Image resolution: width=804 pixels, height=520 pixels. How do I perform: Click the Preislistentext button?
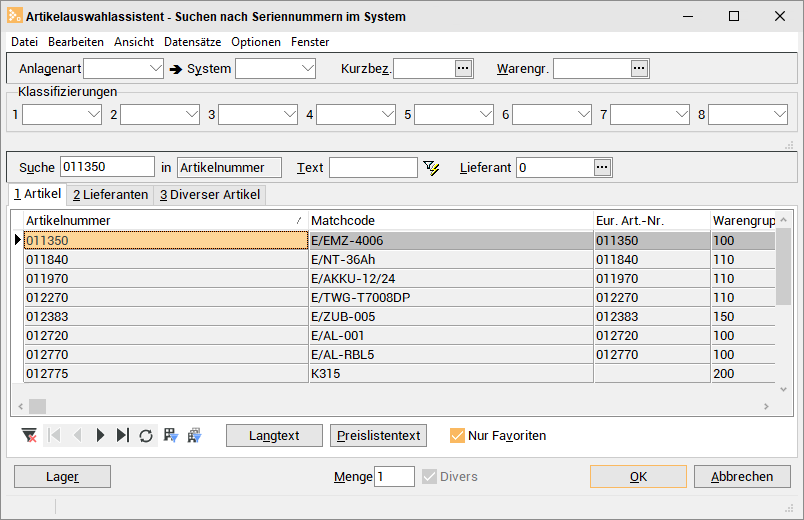378,435
